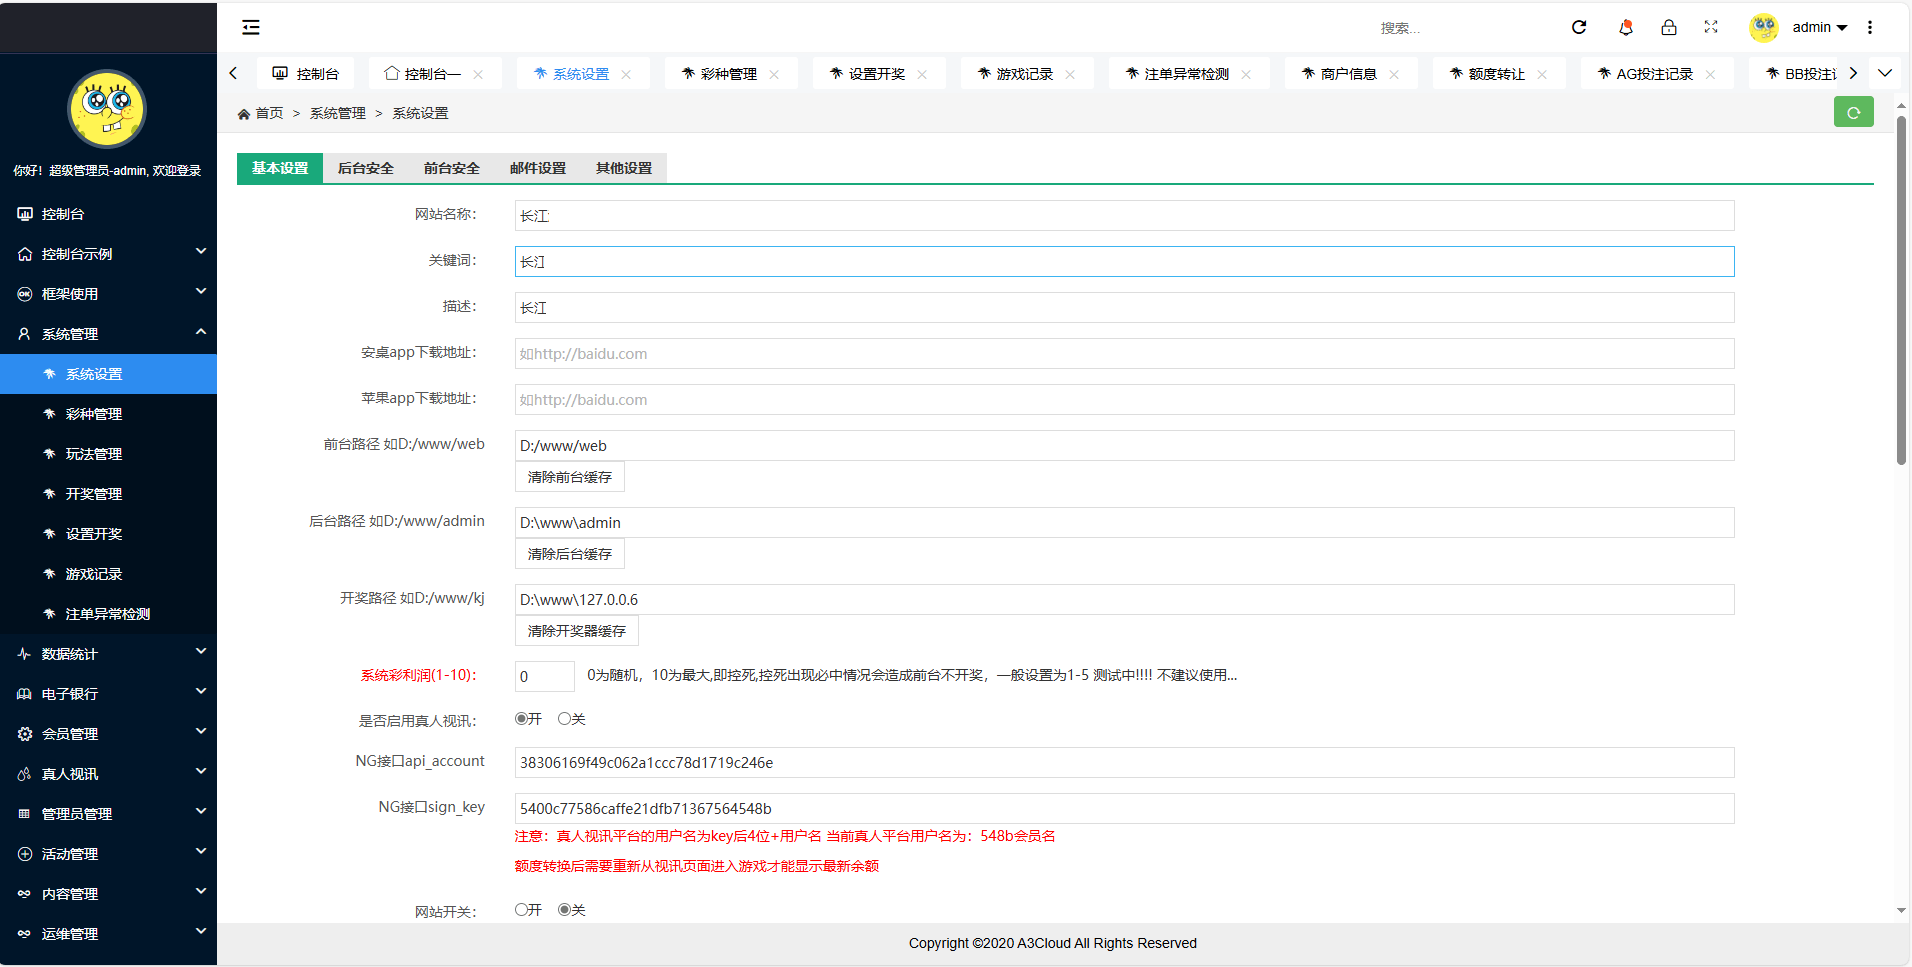Click the 网站名称 input field
Screen dimensions: 1912x967
[1124, 216]
